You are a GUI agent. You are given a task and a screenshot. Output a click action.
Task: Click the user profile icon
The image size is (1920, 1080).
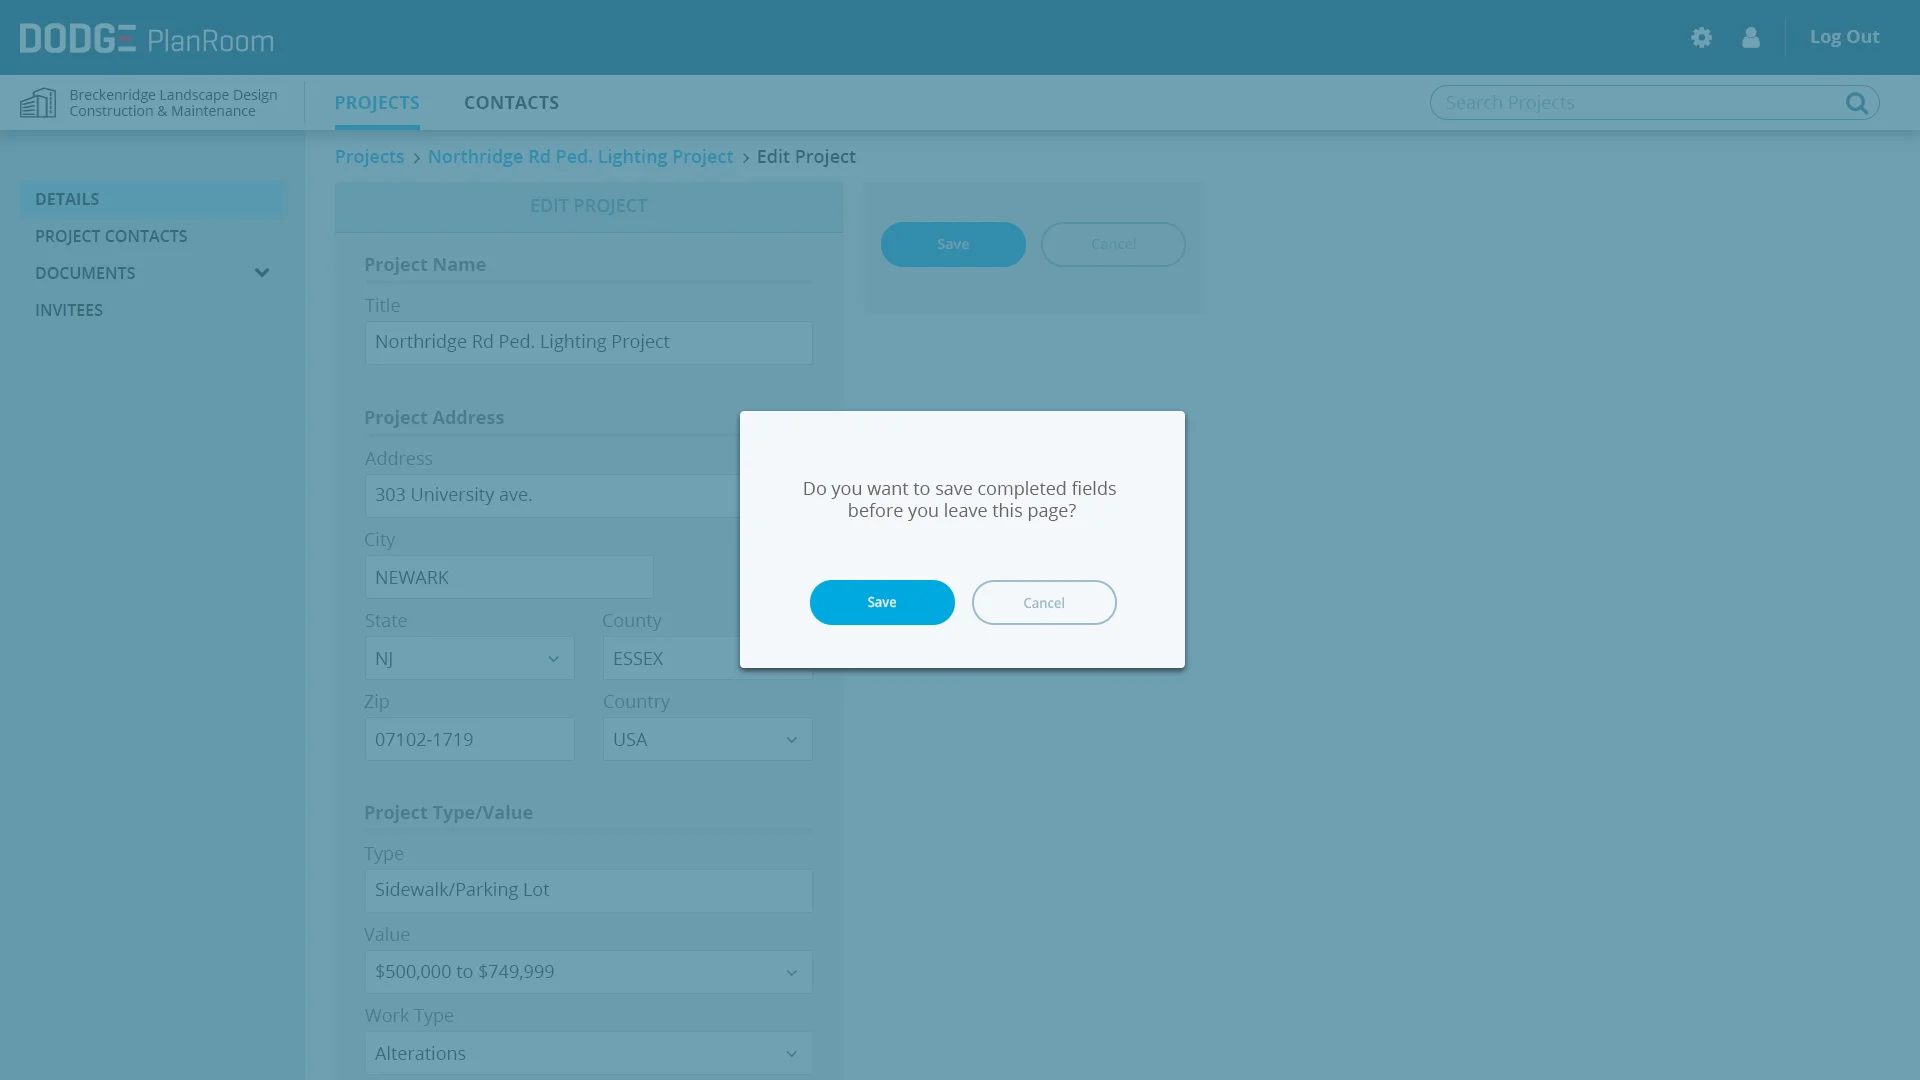point(1750,37)
